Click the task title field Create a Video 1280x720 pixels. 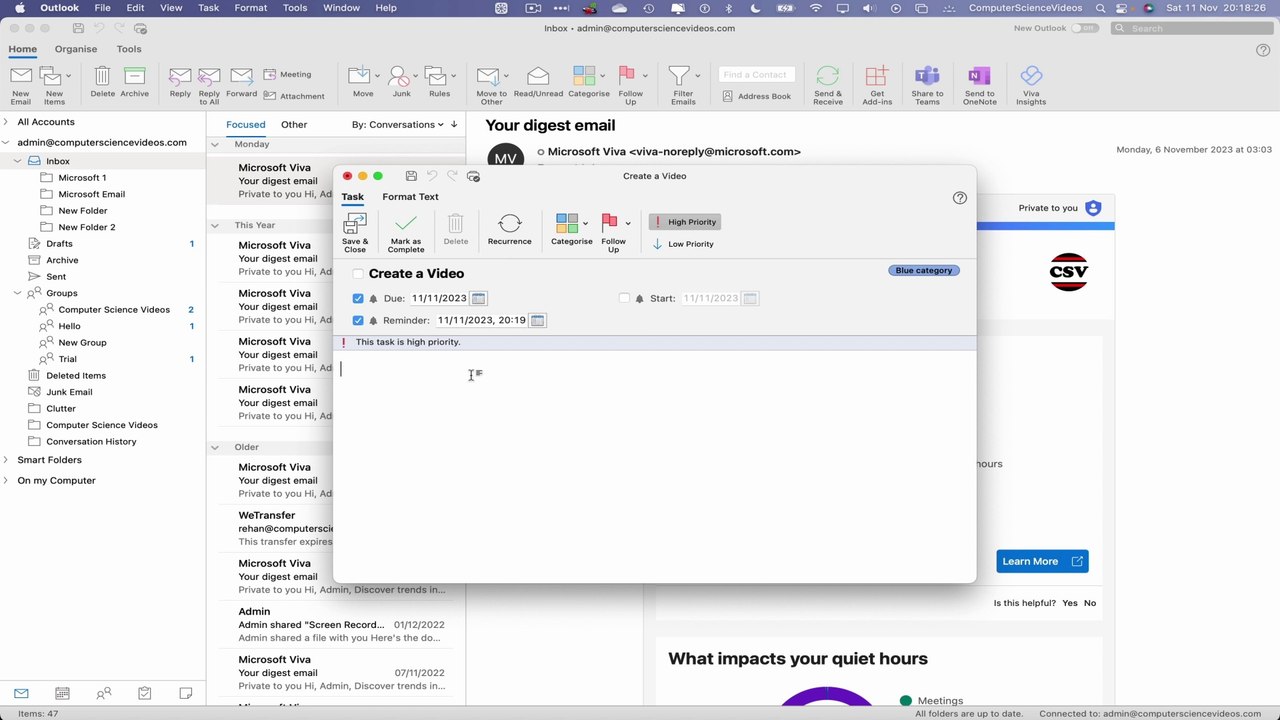click(416, 274)
